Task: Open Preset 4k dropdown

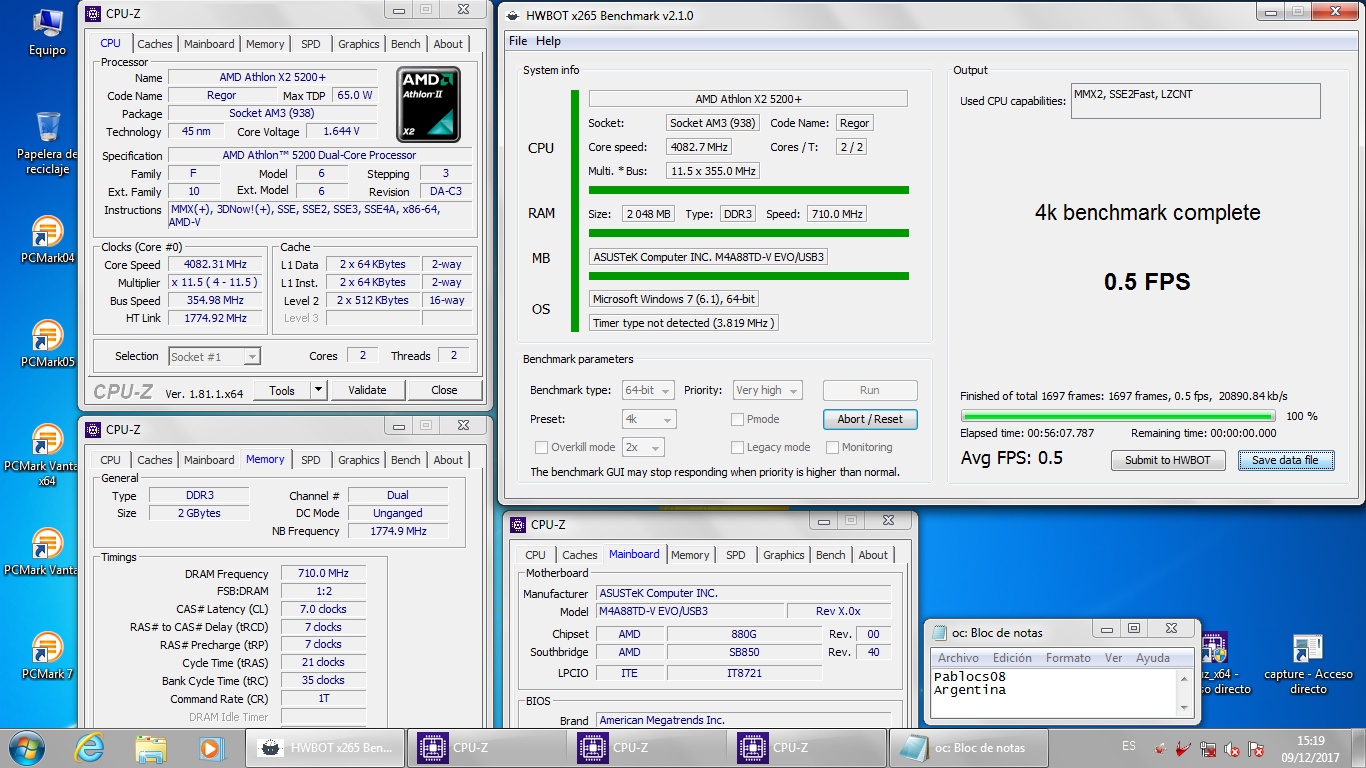Action: click(648, 419)
